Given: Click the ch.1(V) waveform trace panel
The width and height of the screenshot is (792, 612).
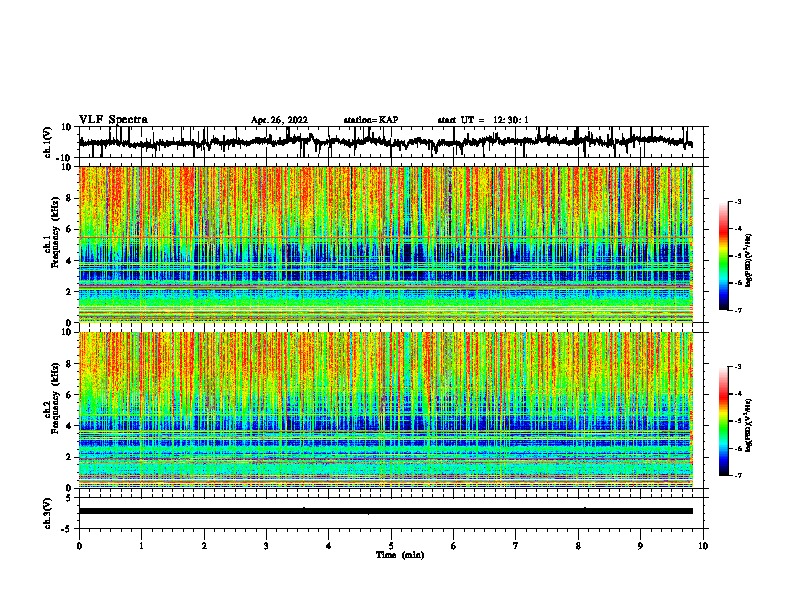Looking at the screenshot, I should coord(393,142).
